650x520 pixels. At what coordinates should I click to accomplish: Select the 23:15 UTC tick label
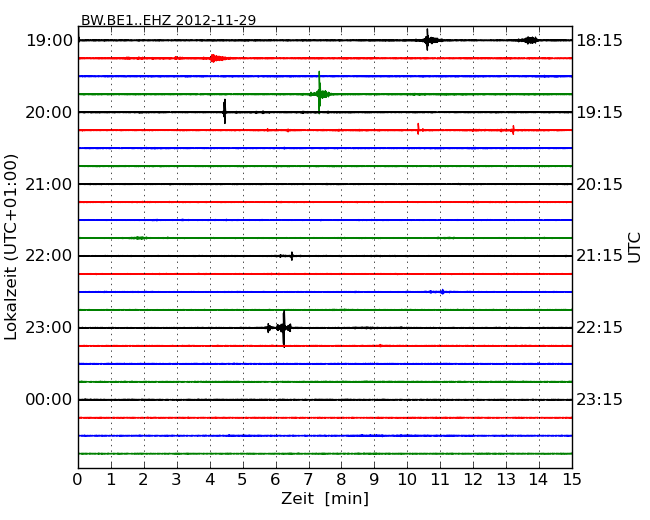pos(599,399)
